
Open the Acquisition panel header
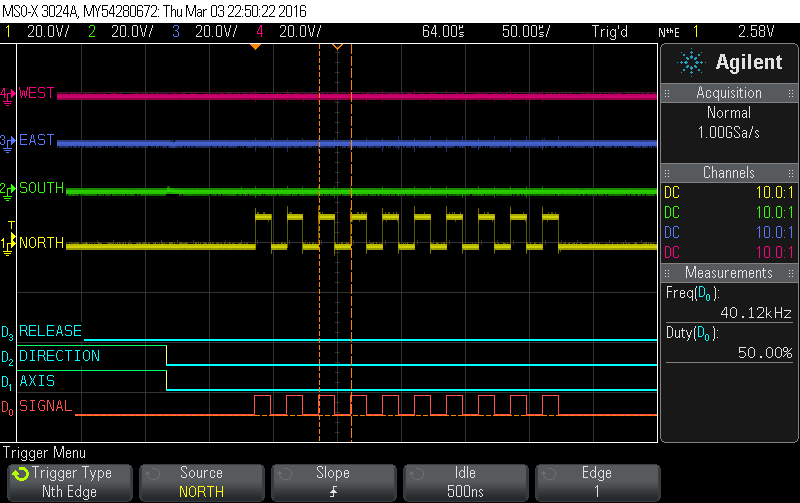click(x=729, y=93)
